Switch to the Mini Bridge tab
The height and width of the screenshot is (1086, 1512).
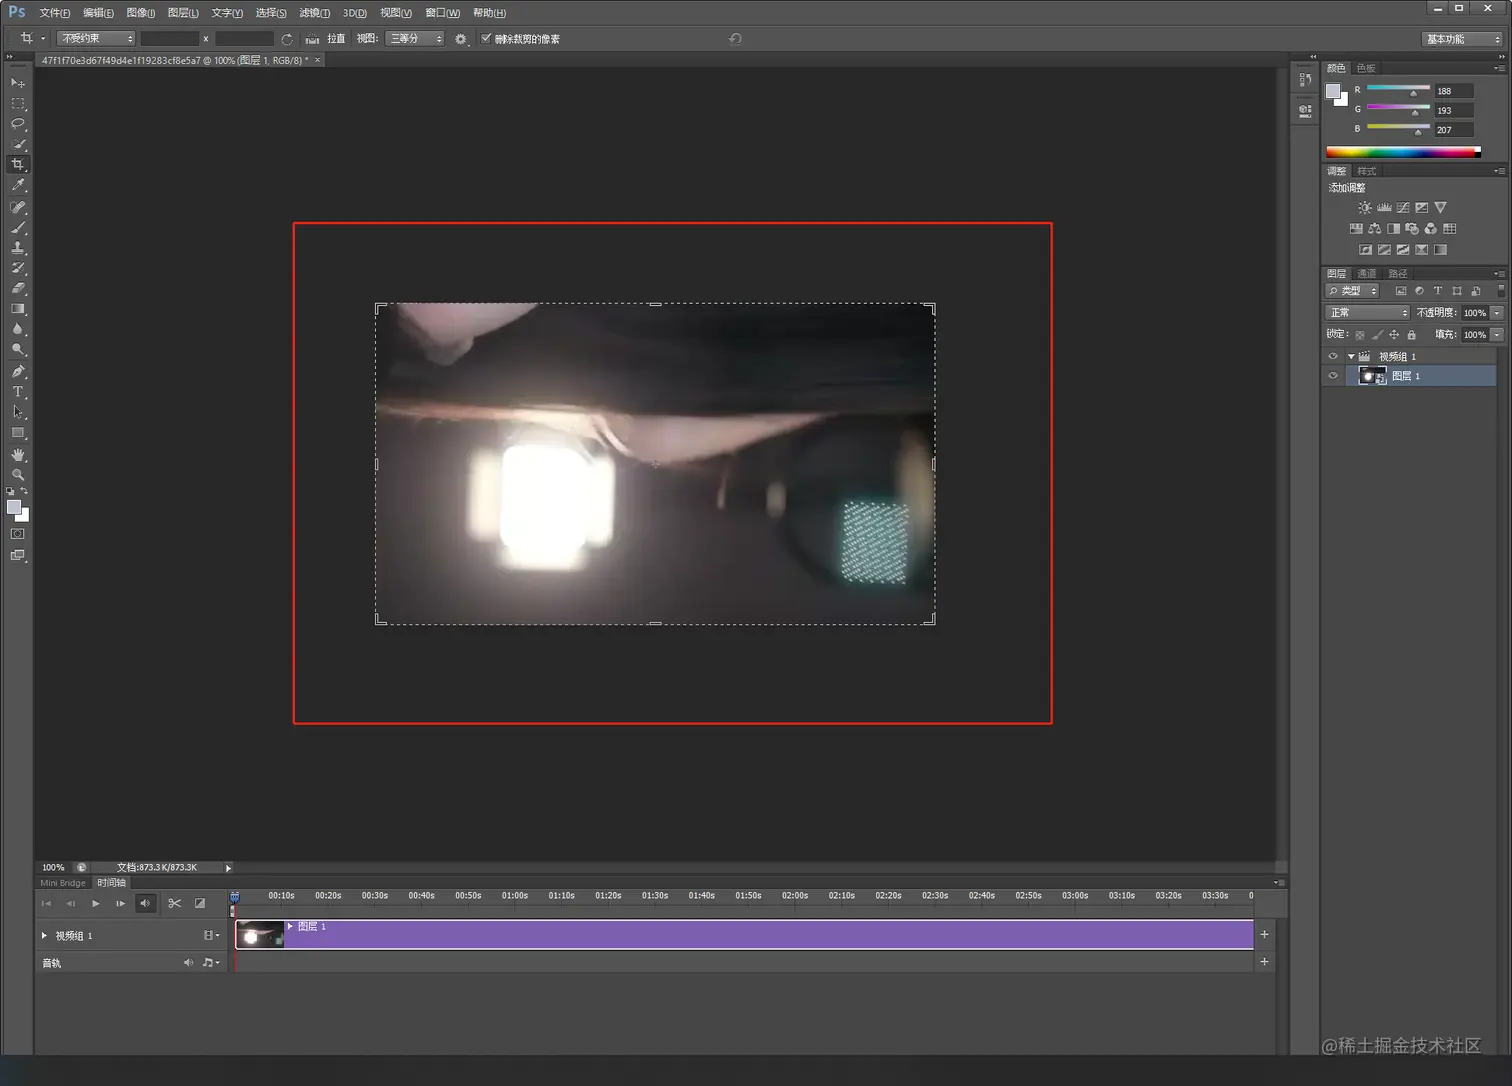point(63,883)
